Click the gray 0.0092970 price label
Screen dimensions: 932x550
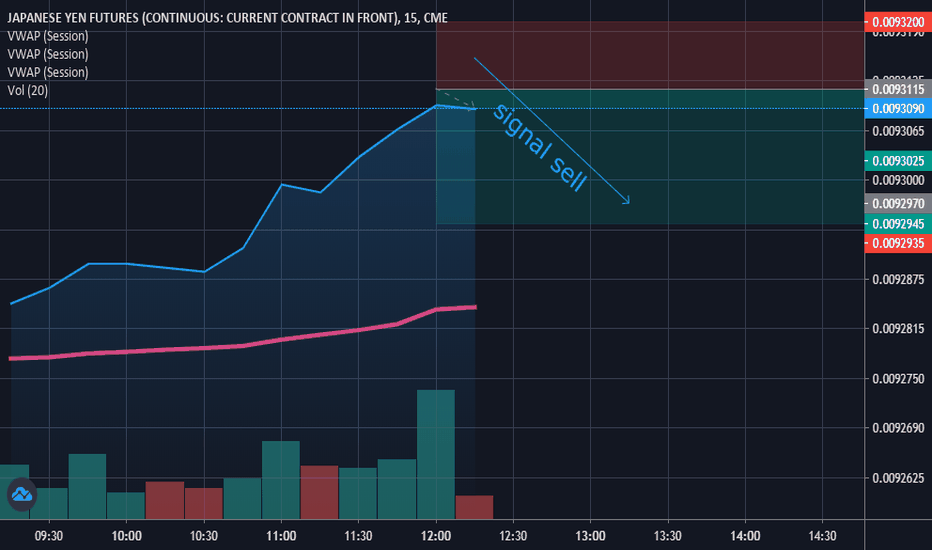tap(898, 204)
